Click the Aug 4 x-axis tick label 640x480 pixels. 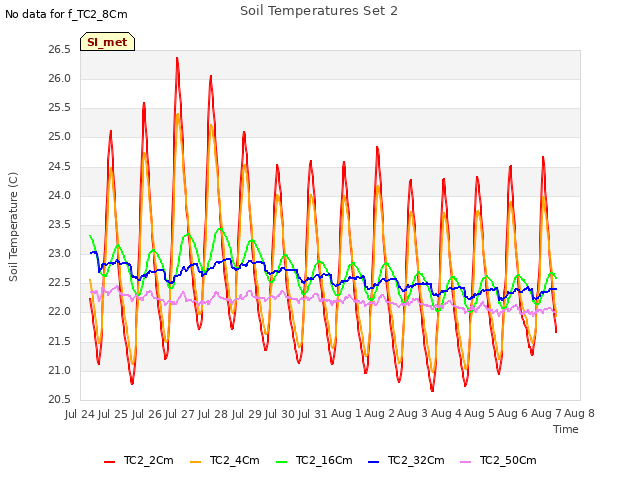click(x=446, y=414)
